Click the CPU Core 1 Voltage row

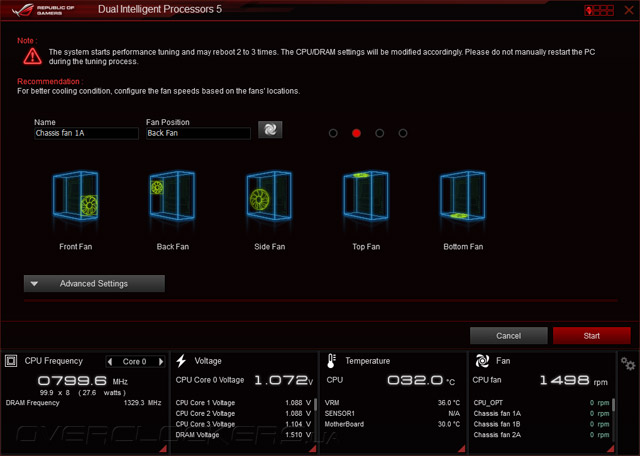(x=243, y=403)
